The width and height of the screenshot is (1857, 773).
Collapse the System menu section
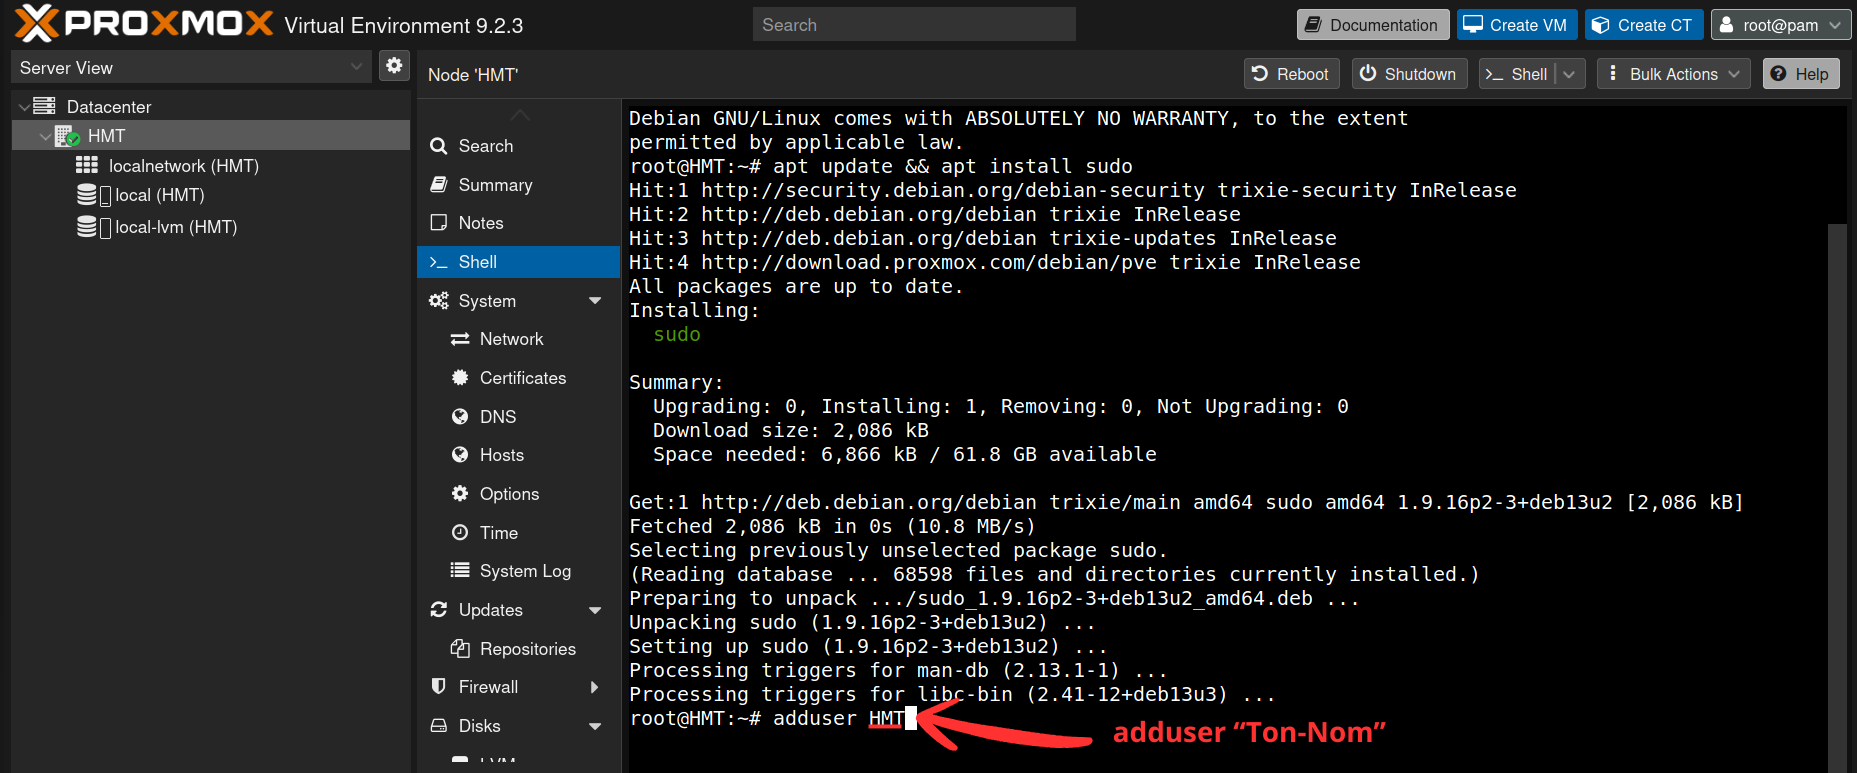[x=596, y=301]
